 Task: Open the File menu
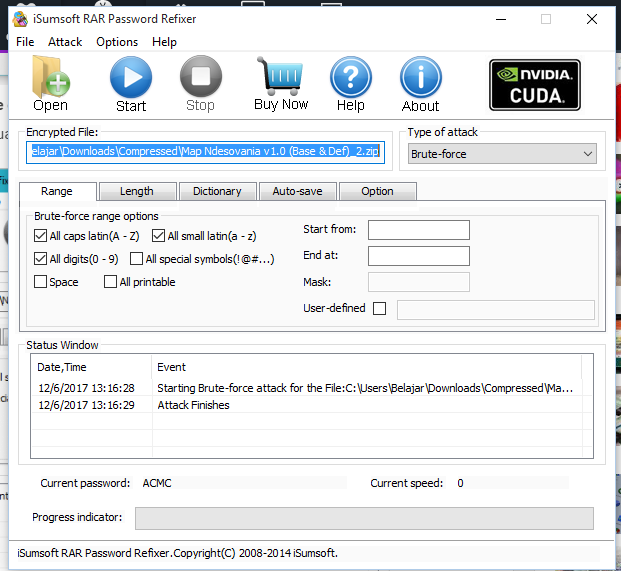(x=25, y=42)
